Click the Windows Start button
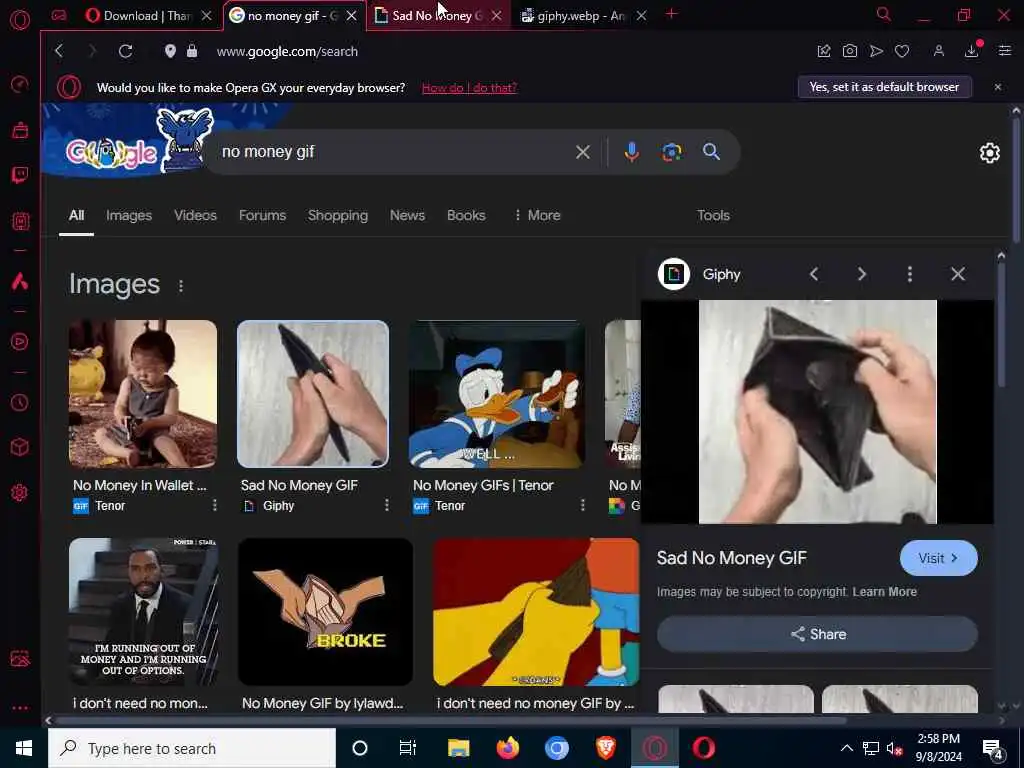Viewport: 1024px width, 768px height. click(24, 748)
